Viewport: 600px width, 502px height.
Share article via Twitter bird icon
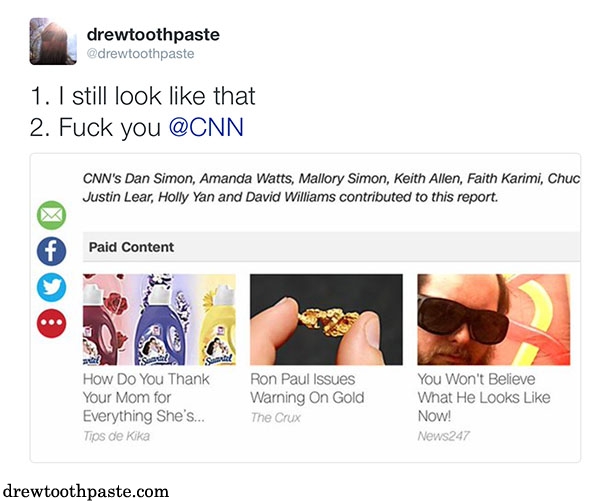(51, 287)
